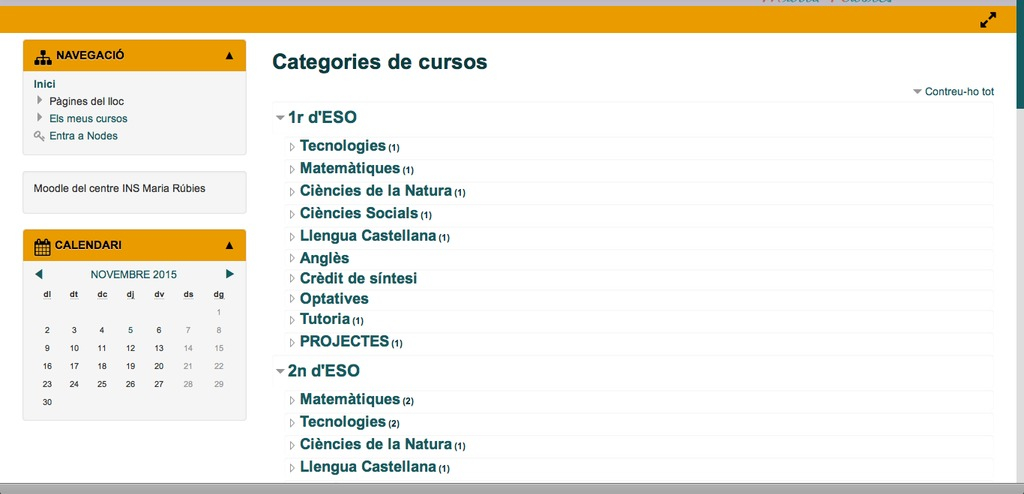The height and width of the screenshot is (494, 1024).
Task: Expand Matemàtiques under 2n d'ESO
Action: 293,400
